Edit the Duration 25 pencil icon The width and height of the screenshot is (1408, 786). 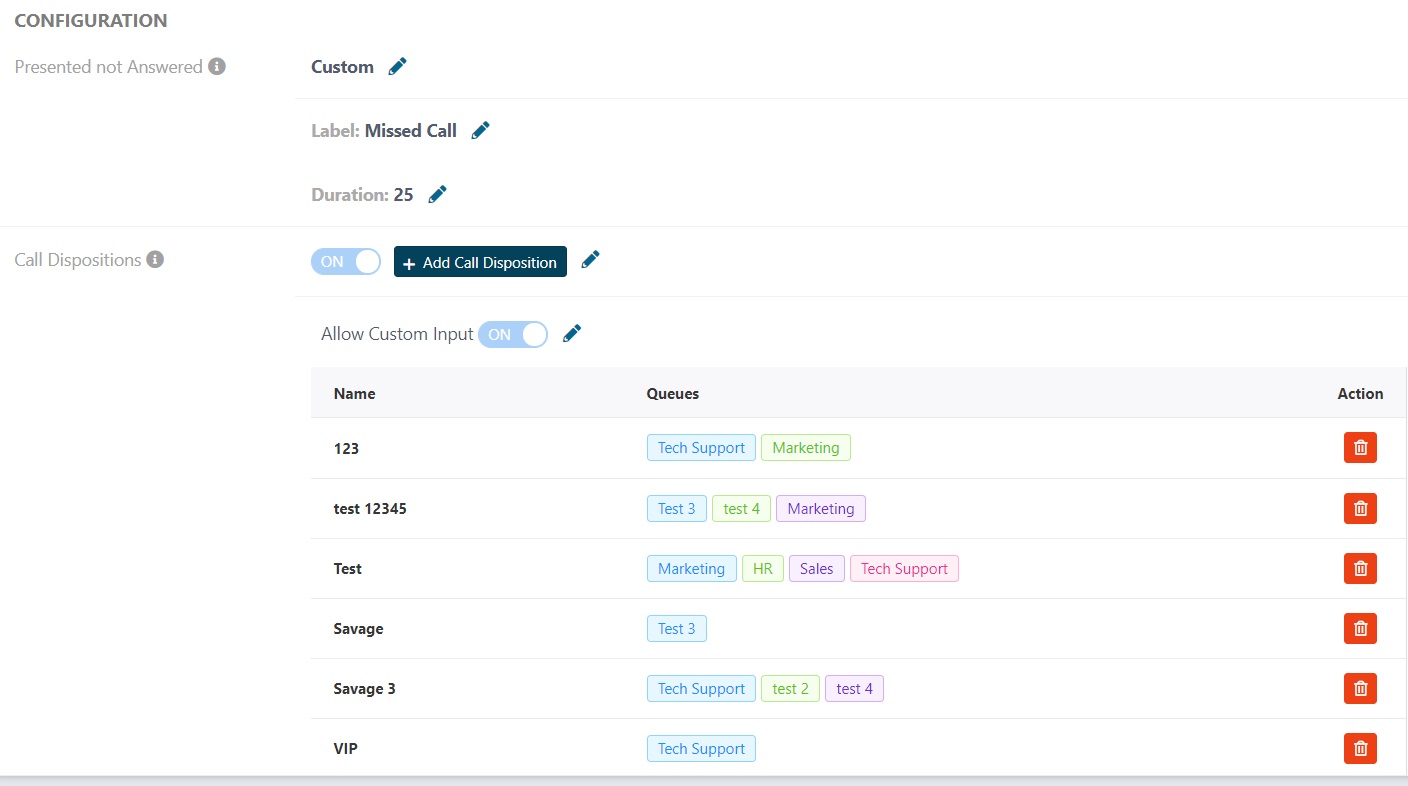437,195
